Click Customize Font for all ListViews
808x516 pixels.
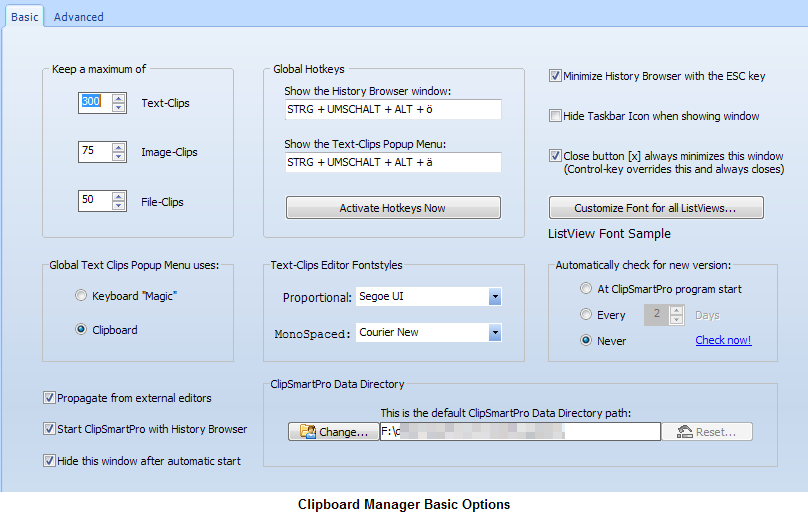[x=656, y=208]
